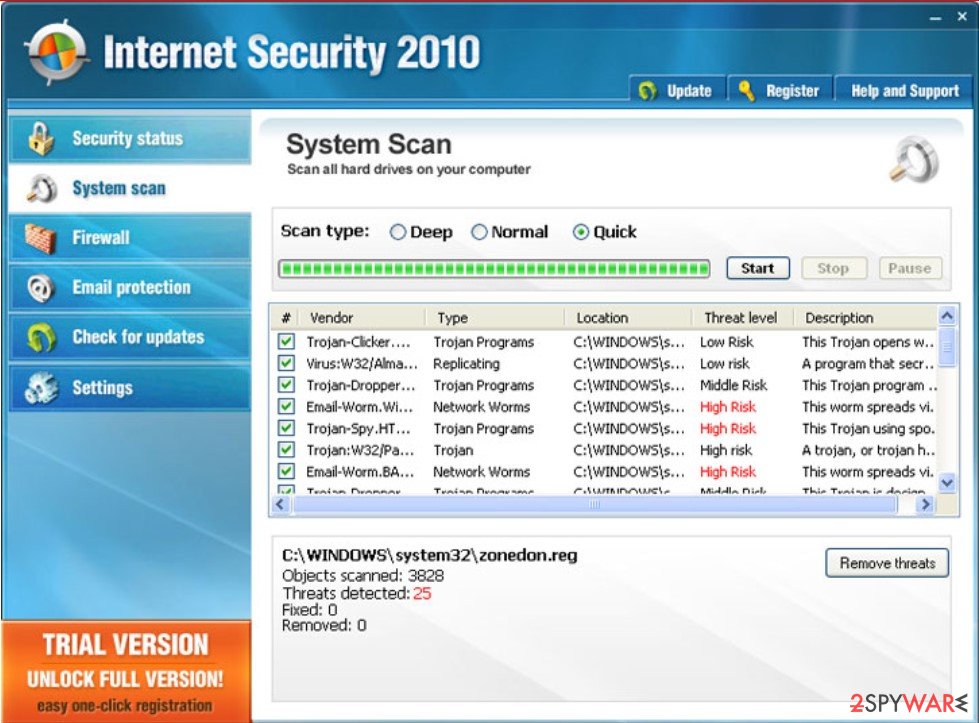
Task: Click the Remove threats button
Action: tap(886, 563)
